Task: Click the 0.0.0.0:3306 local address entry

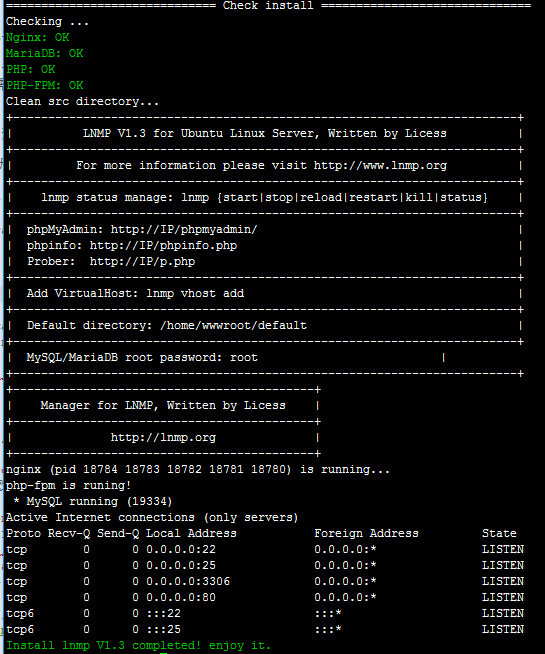Action: 188,581
